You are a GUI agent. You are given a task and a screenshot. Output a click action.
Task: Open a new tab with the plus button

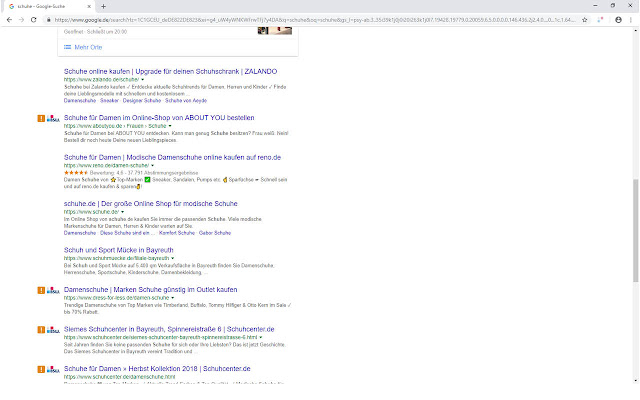pos(103,7)
